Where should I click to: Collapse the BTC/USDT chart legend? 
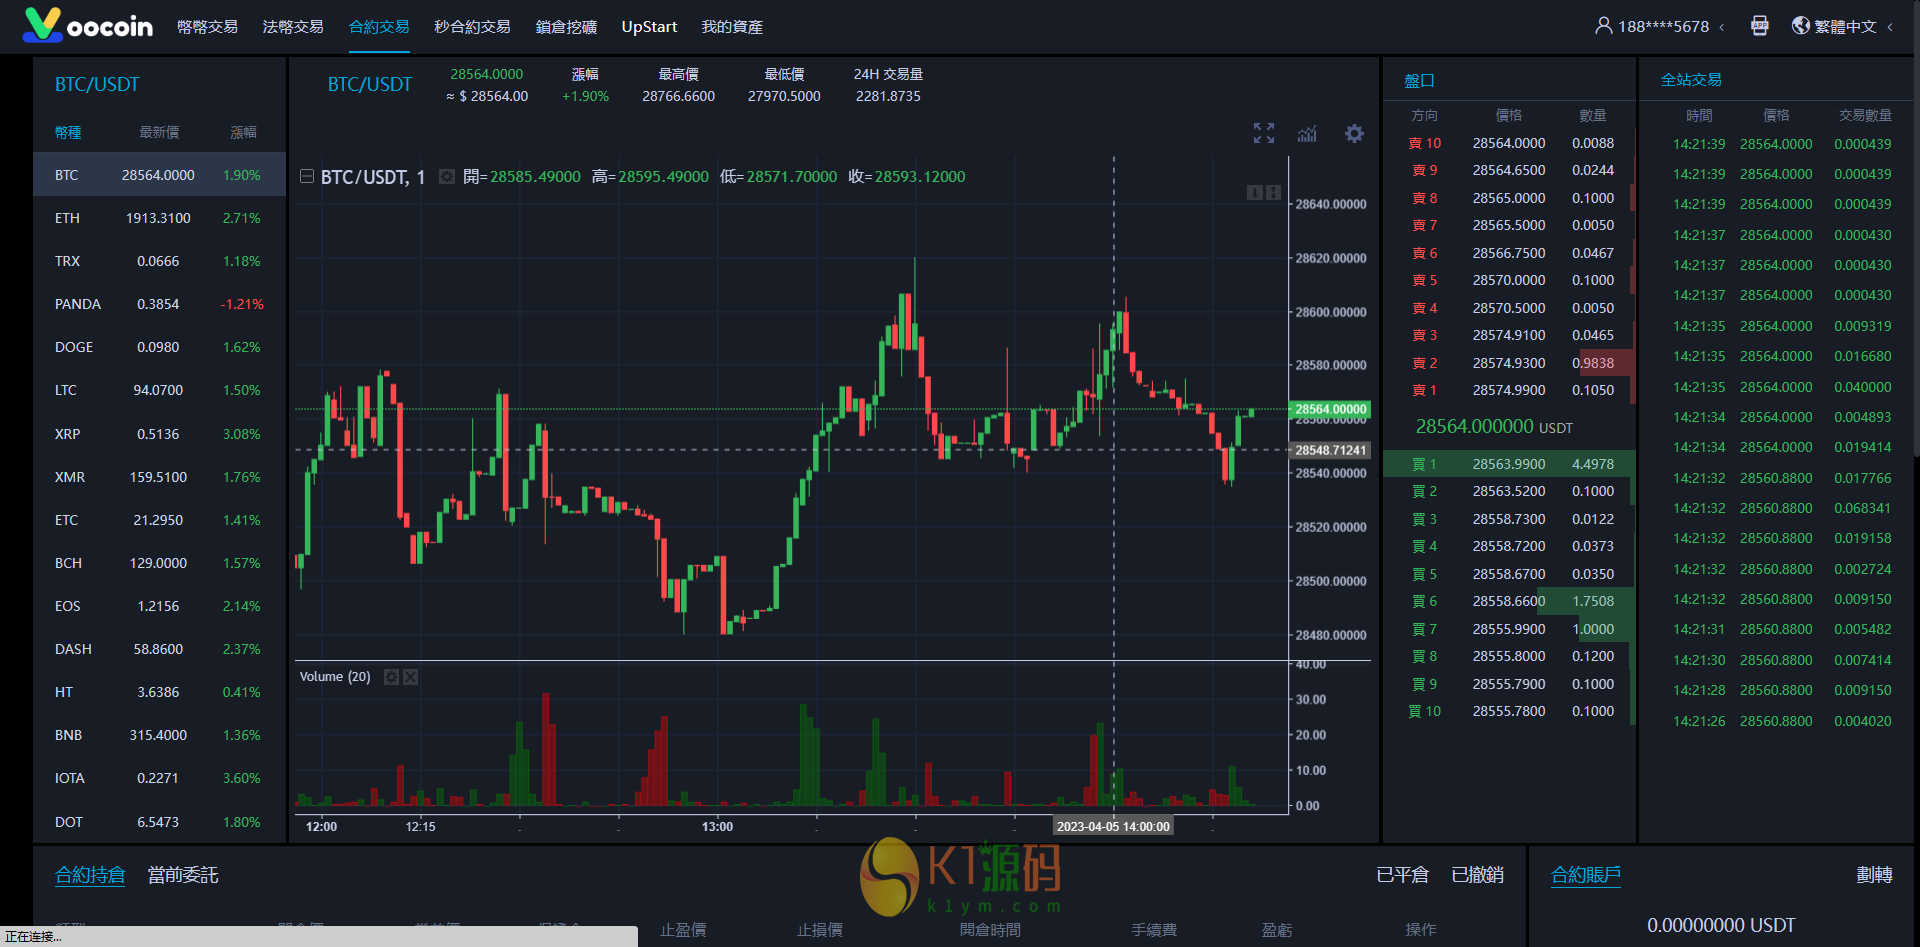(x=307, y=177)
